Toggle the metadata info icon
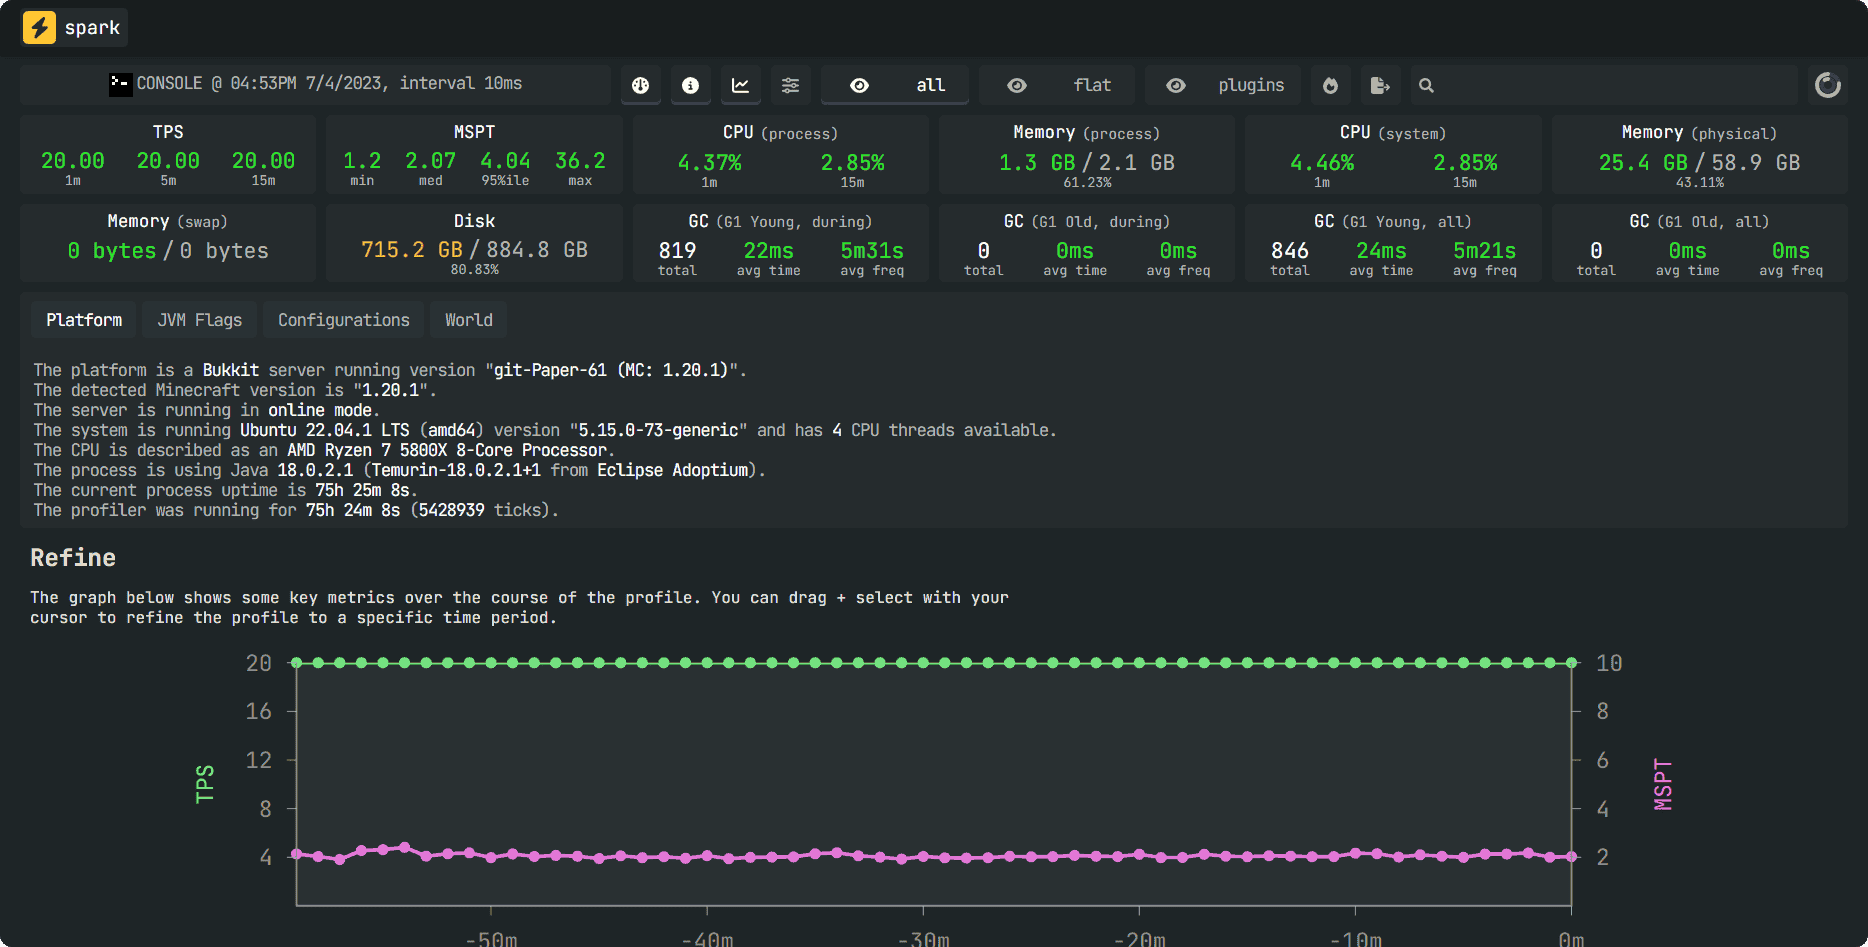This screenshot has height=947, width=1868. (x=690, y=86)
